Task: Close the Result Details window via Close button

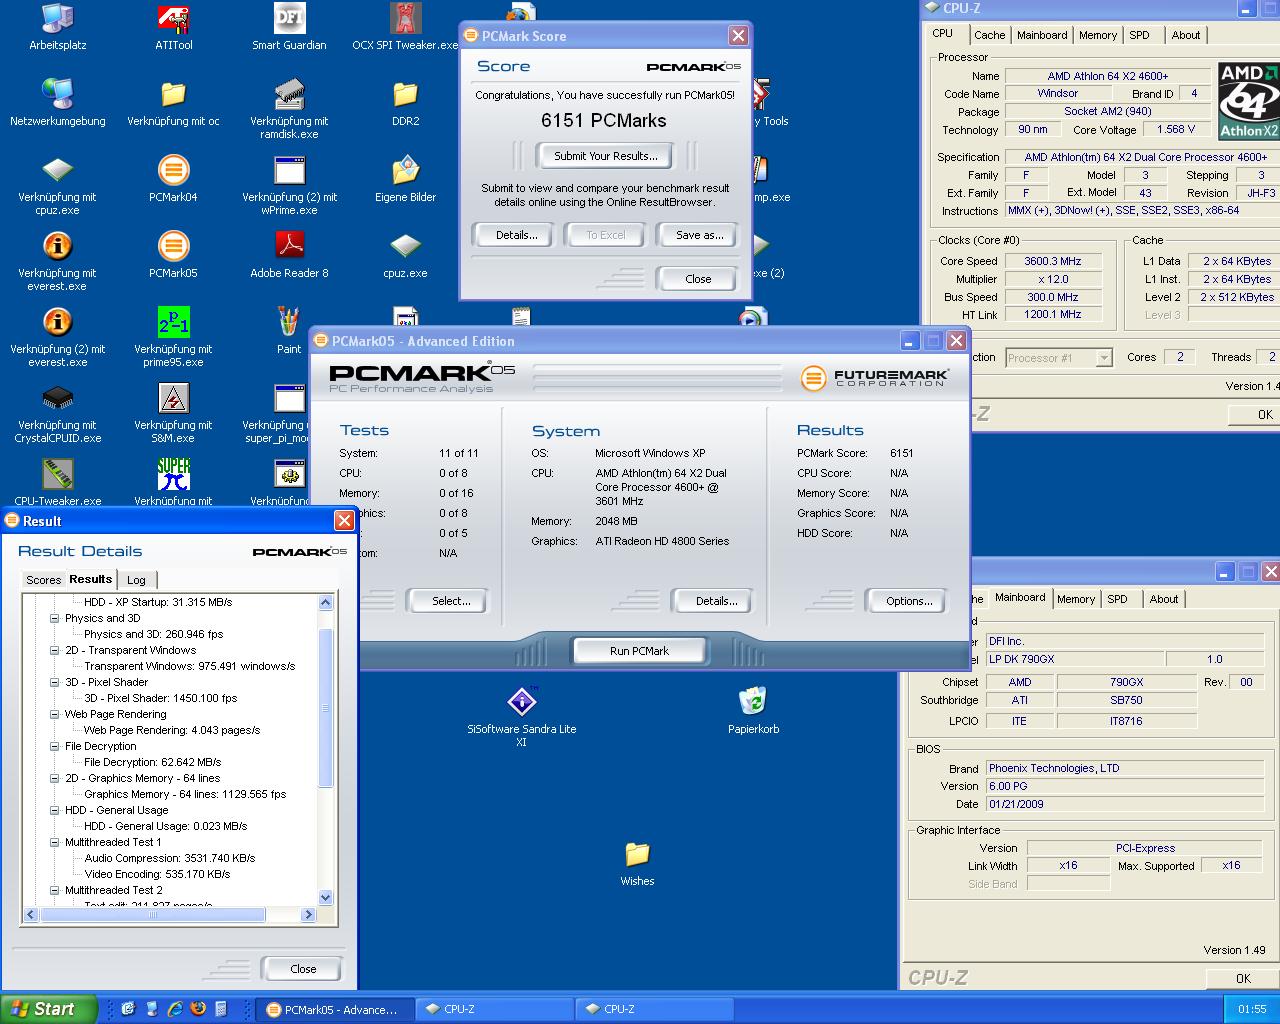Action: click(303, 969)
